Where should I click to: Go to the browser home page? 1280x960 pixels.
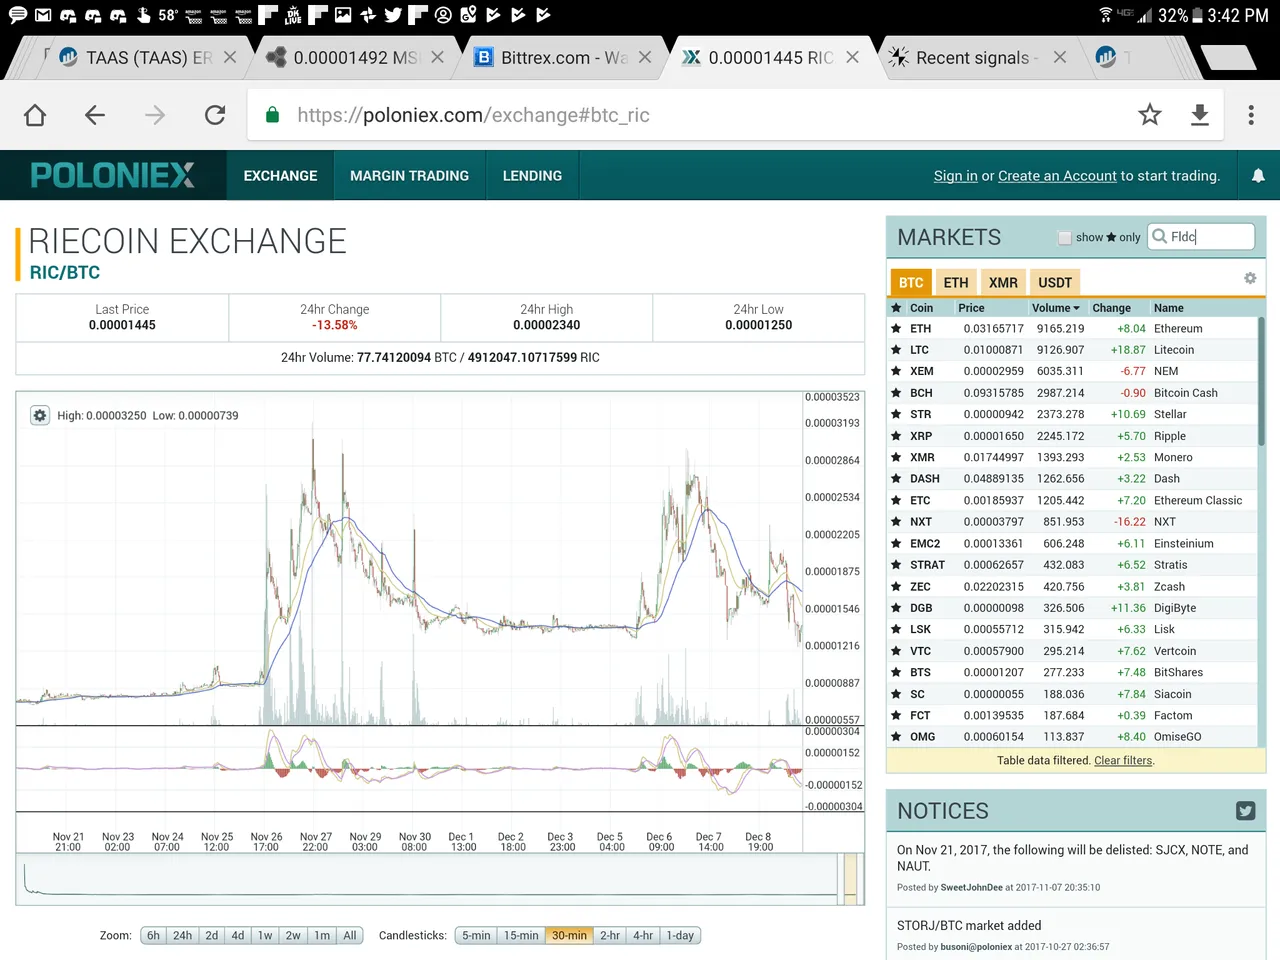pyautogui.click(x=35, y=115)
